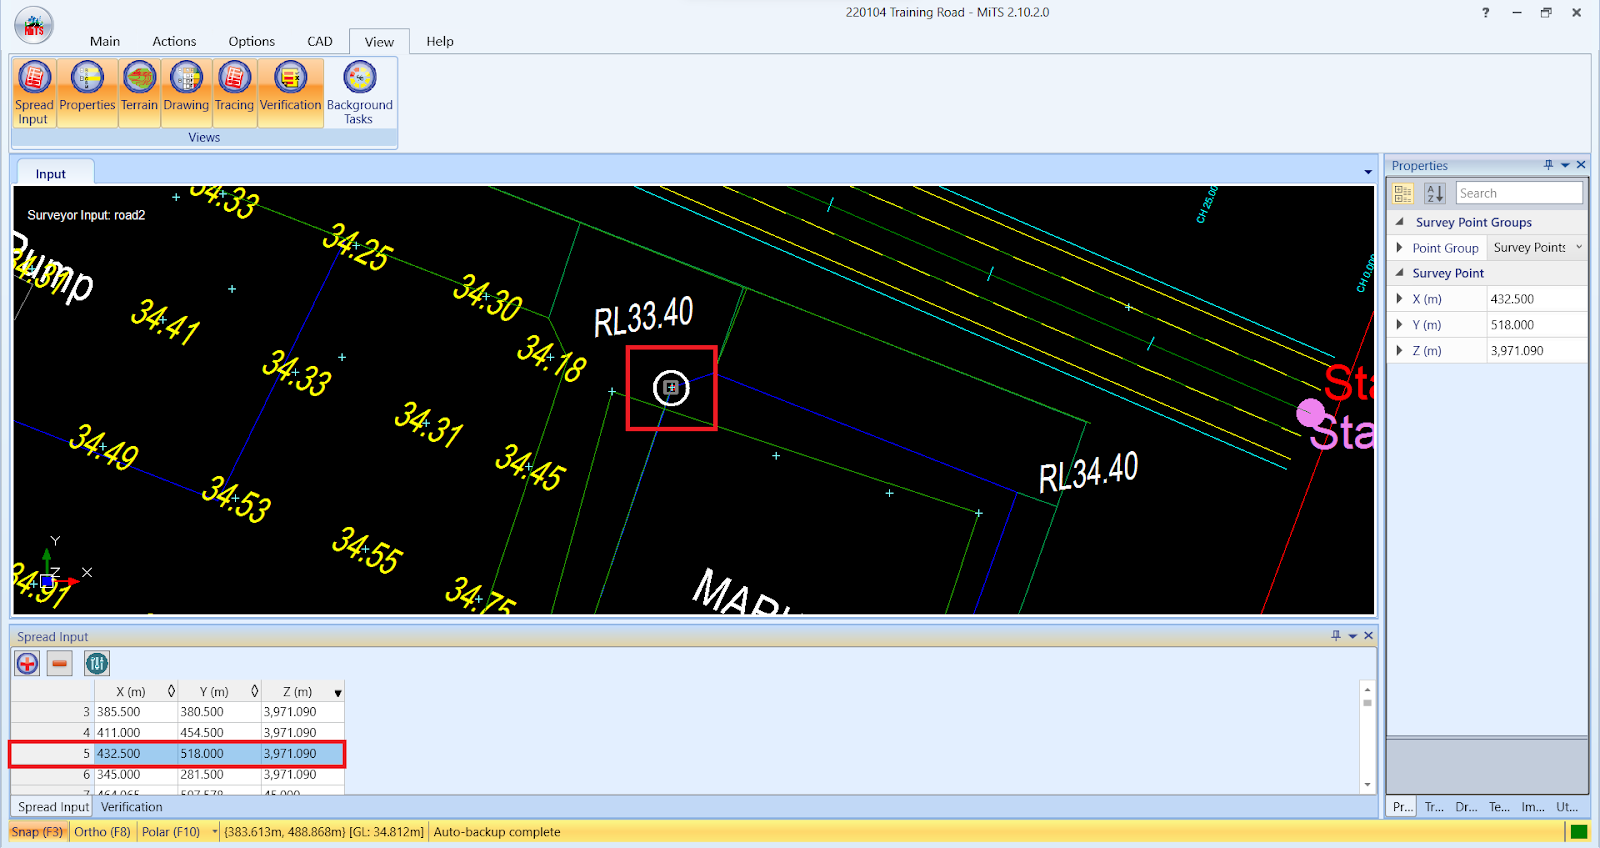The width and height of the screenshot is (1600, 848).
Task: Remove the selected spread input row
Action: (60, 663)
